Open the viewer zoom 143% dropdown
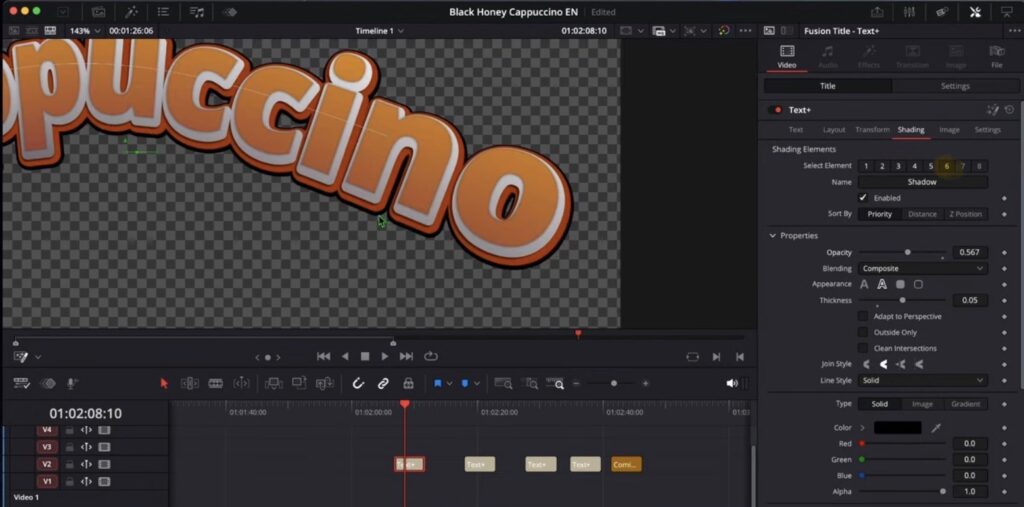 point(86,31)
